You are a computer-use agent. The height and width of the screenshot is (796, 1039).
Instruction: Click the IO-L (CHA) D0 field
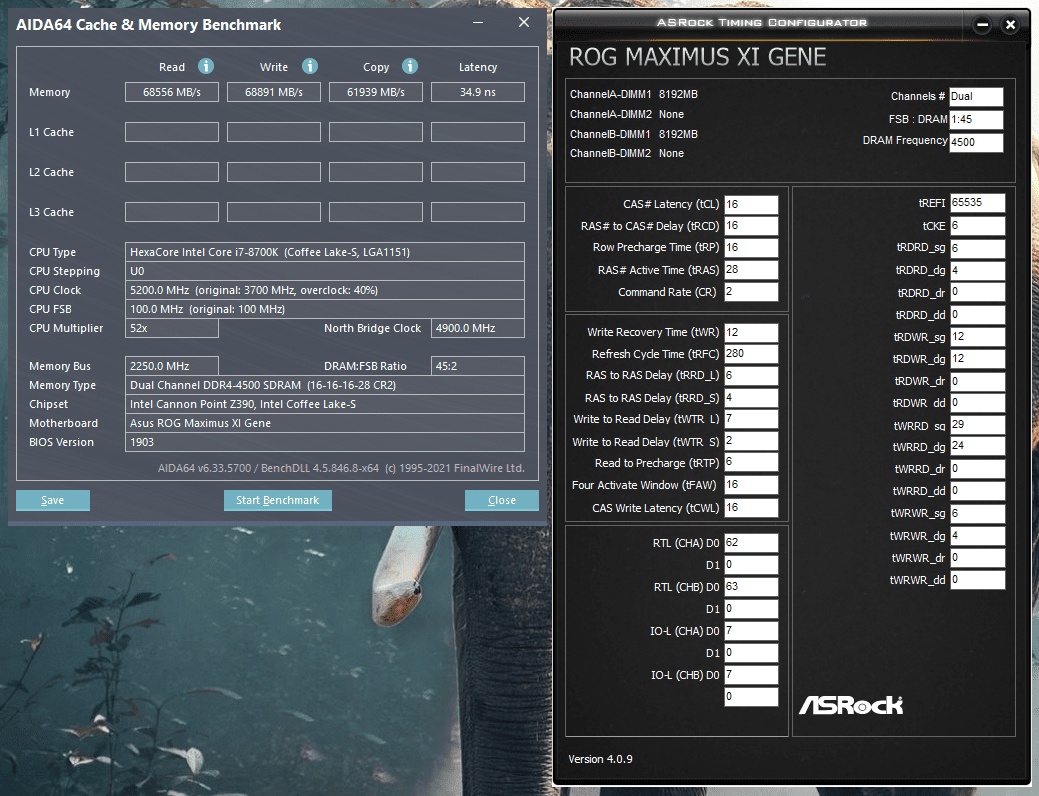[x=751, y=631]
